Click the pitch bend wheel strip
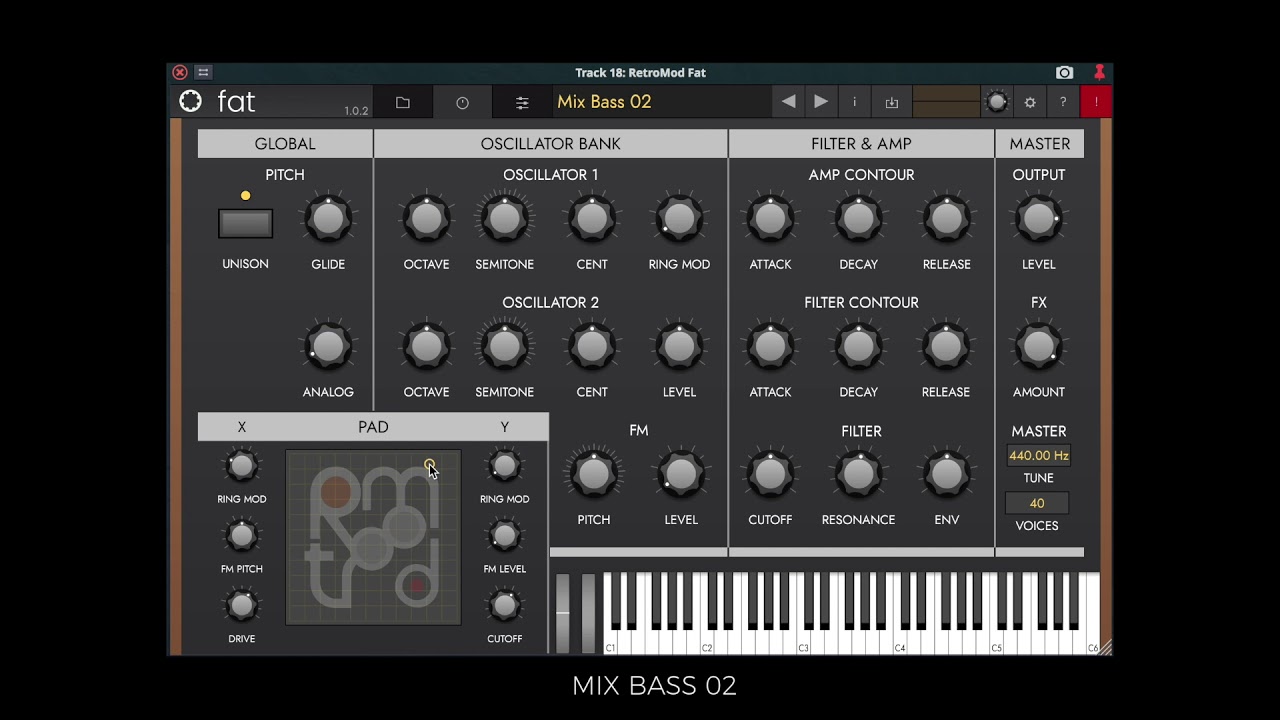 click(x=563, y=613)
